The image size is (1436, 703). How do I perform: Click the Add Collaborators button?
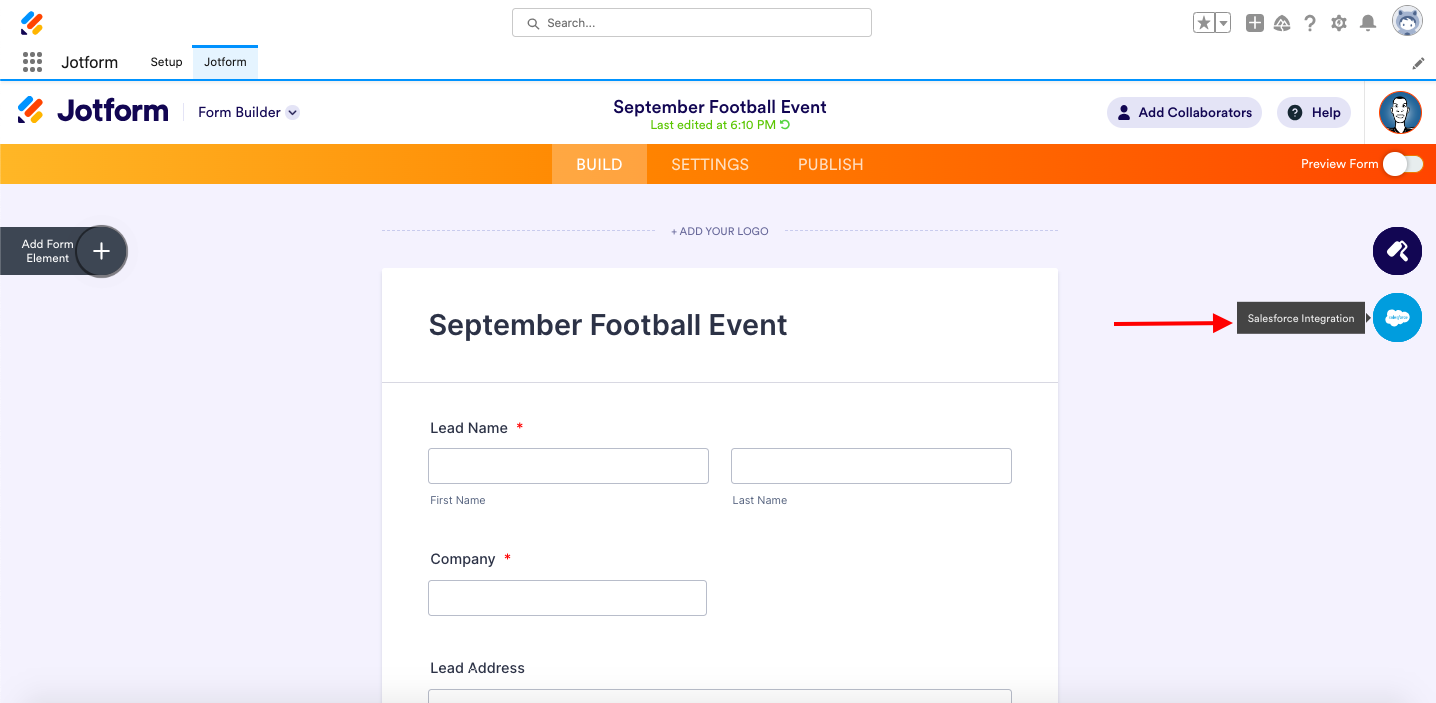pos(1184,112)
